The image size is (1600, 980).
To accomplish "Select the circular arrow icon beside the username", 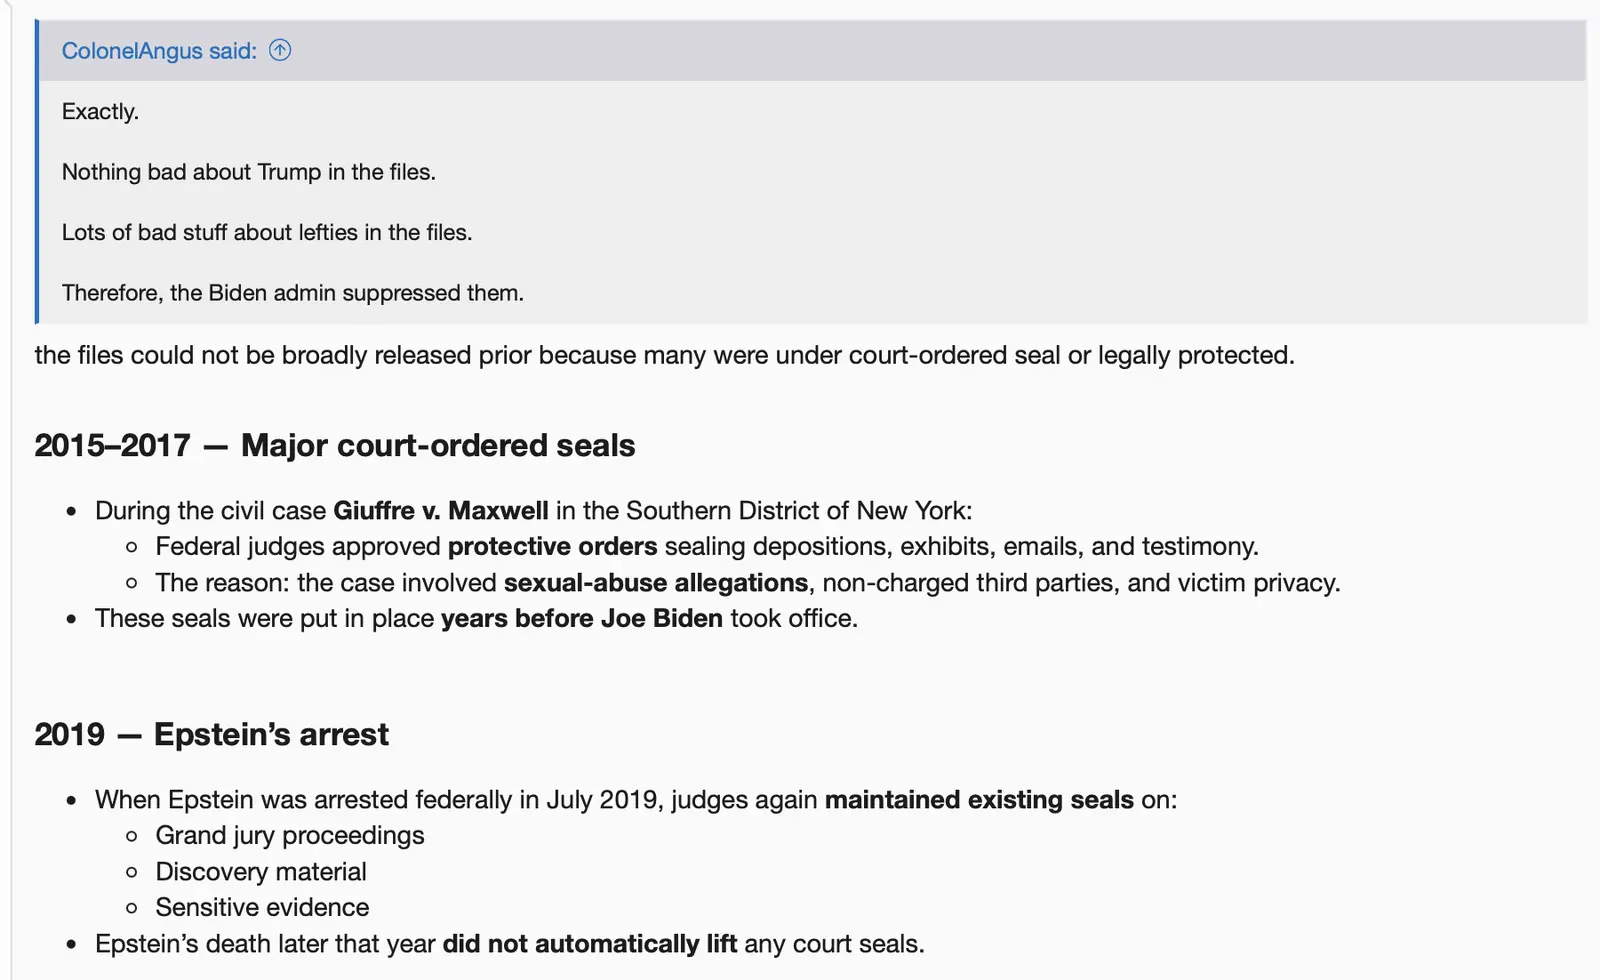I will pos(281,50).
